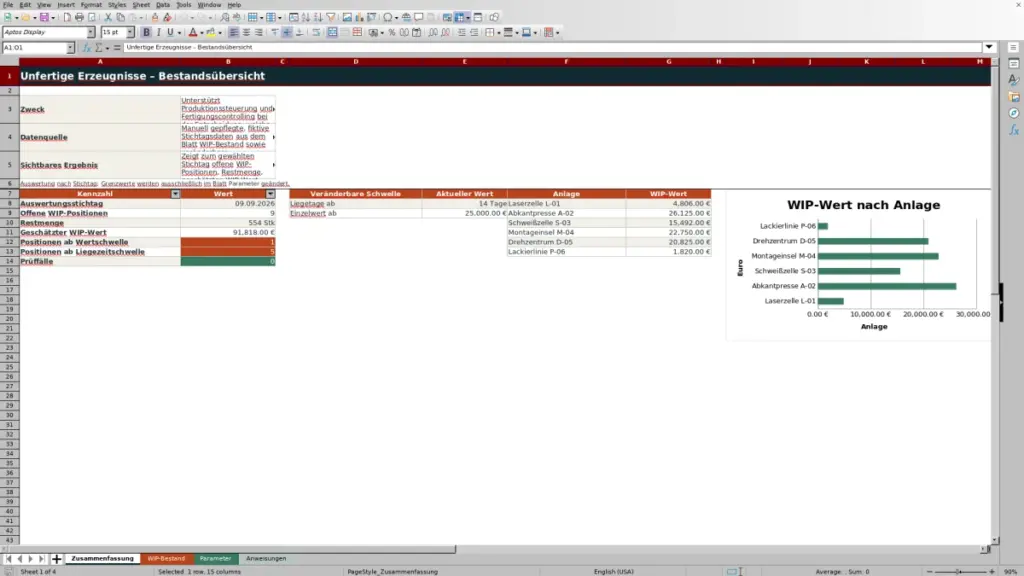
Task: Click the Cut scissors icon
Action: click(108, 18)
